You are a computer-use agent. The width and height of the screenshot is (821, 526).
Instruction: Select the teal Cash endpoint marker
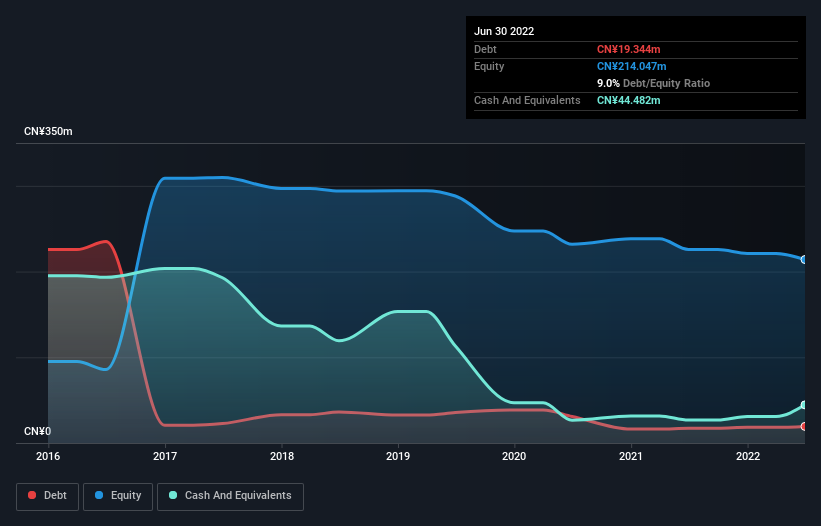click(804, 405)
